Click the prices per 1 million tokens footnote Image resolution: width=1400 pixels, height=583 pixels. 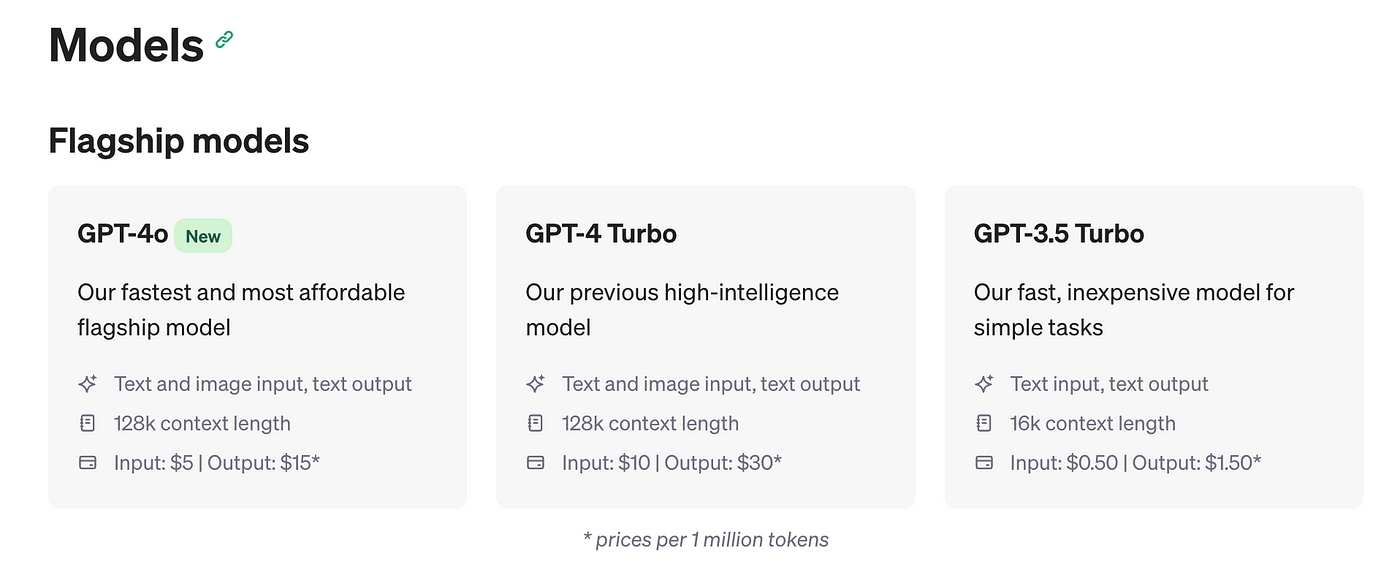[706, 540]
